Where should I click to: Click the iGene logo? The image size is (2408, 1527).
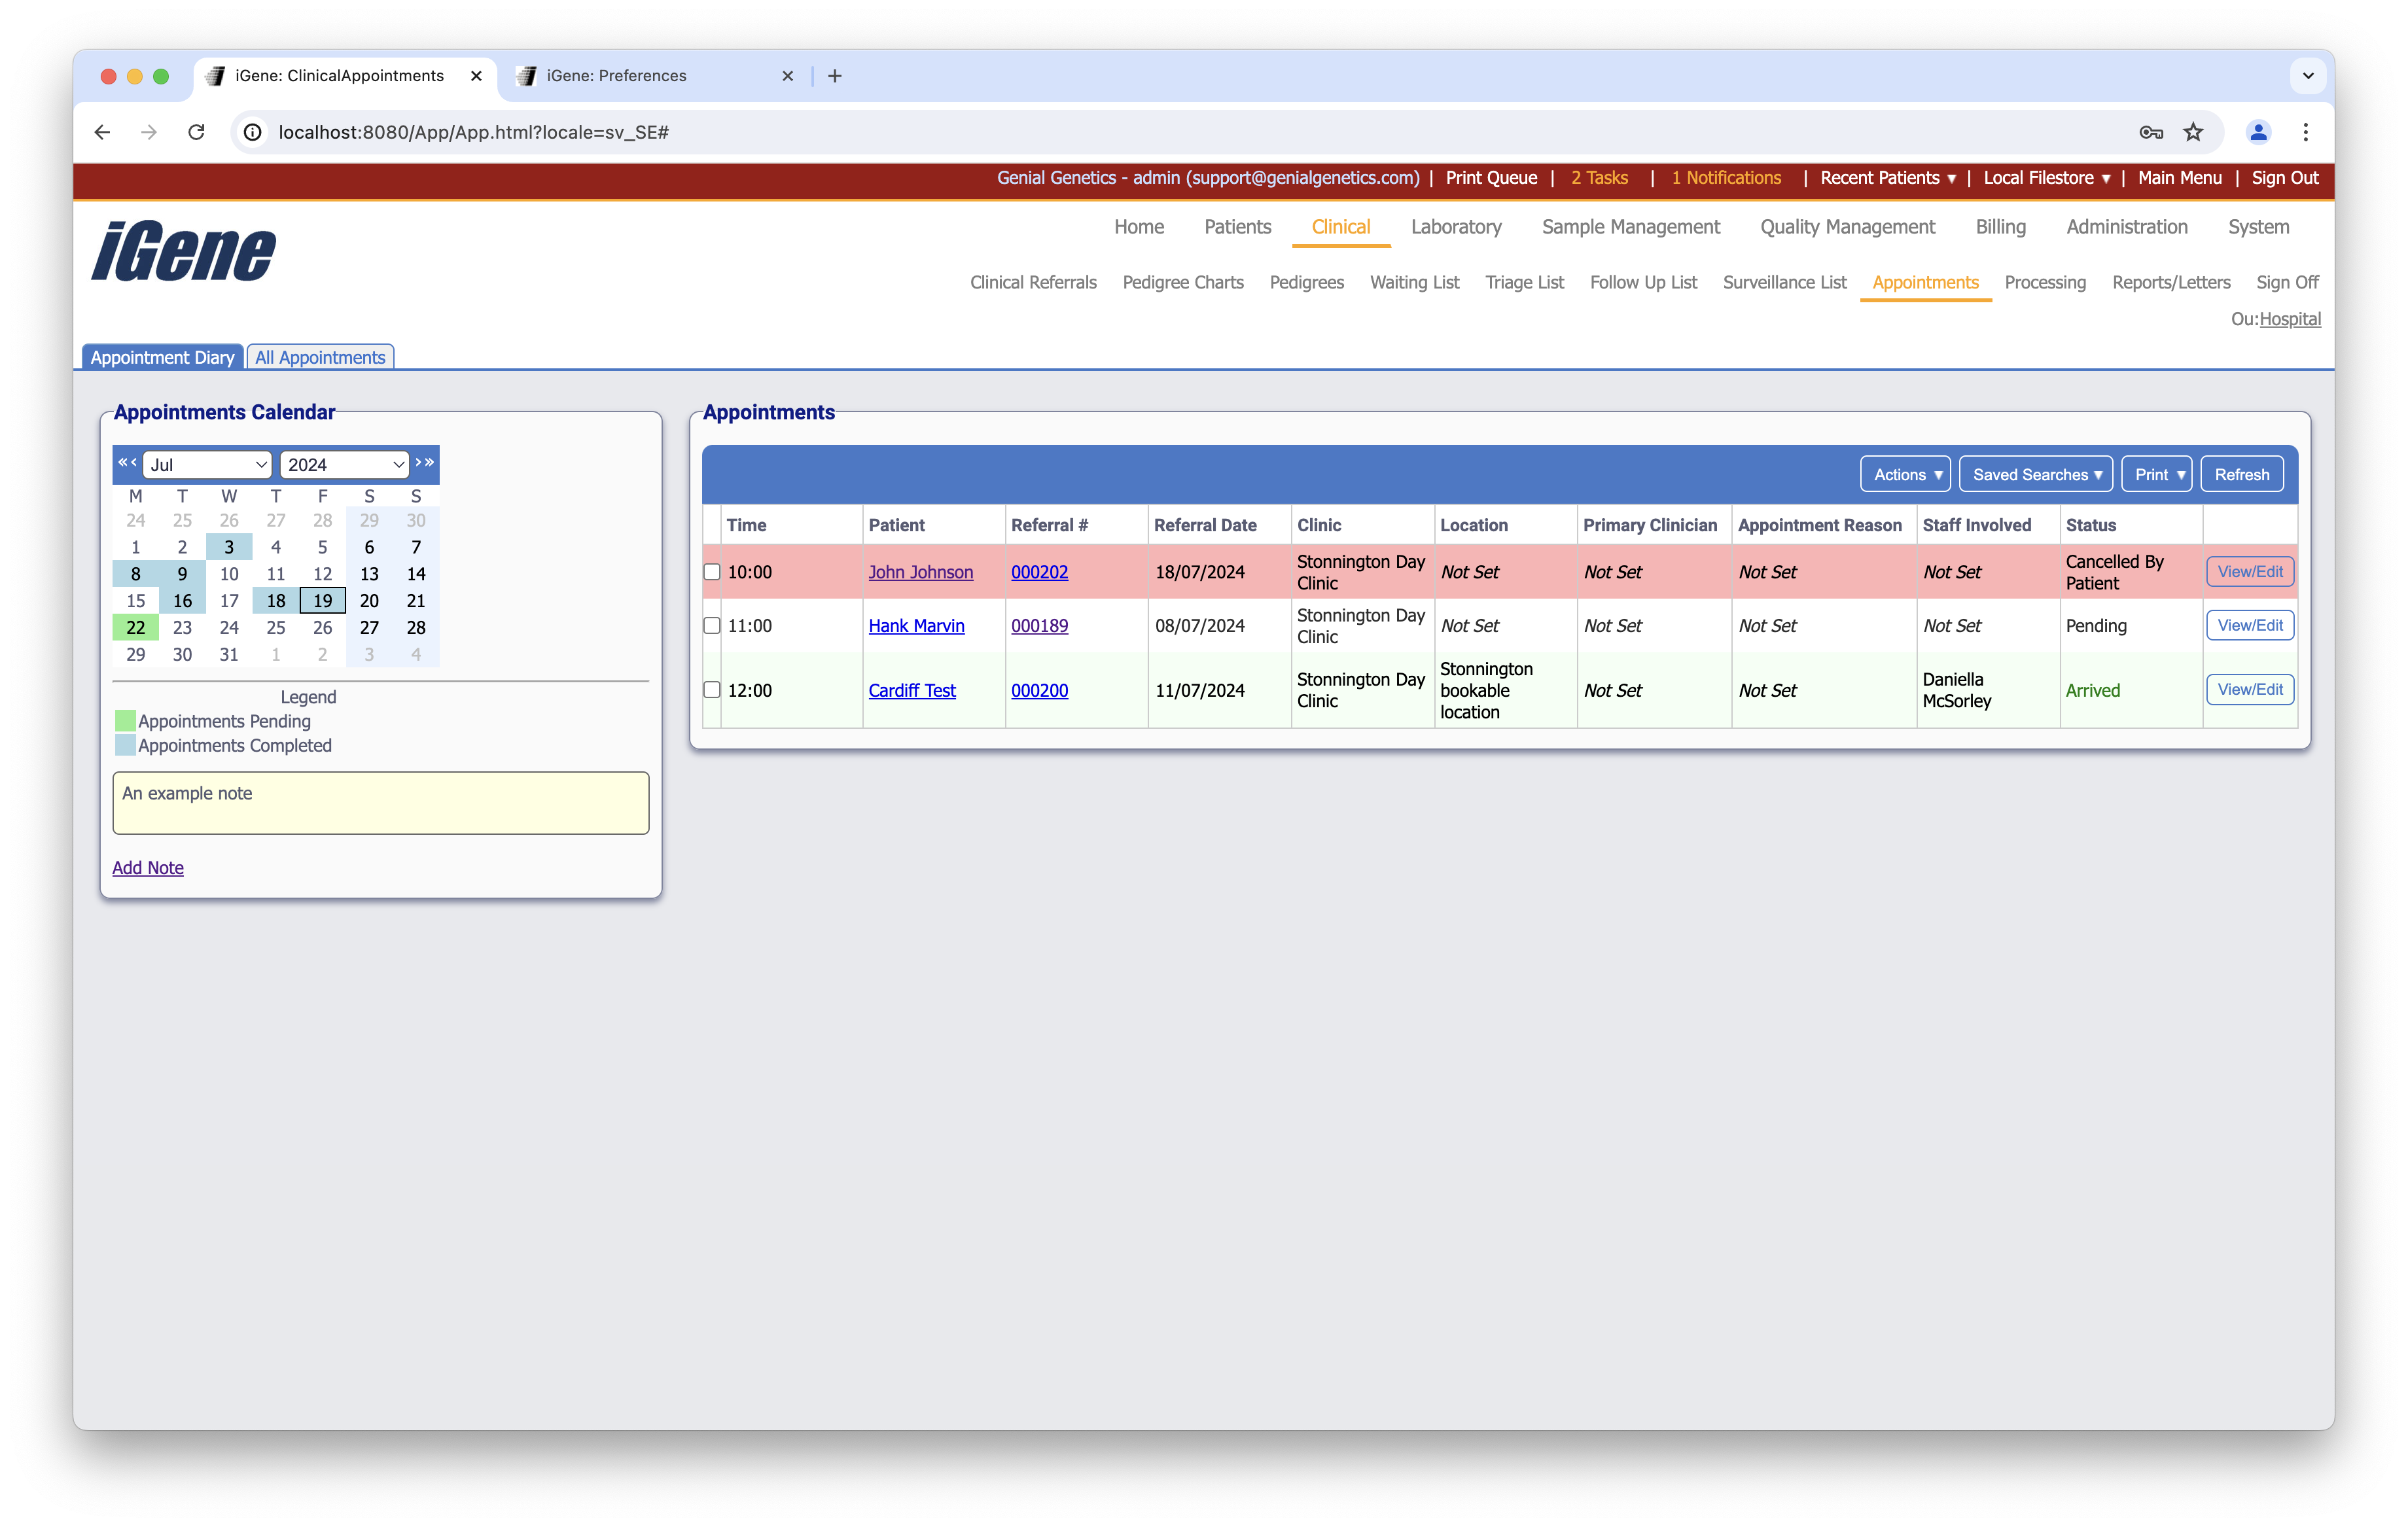coord(184,251)
